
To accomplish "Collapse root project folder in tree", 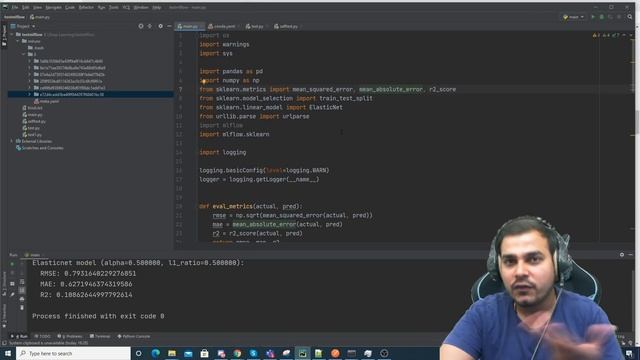I will click(x=12, y=35).
